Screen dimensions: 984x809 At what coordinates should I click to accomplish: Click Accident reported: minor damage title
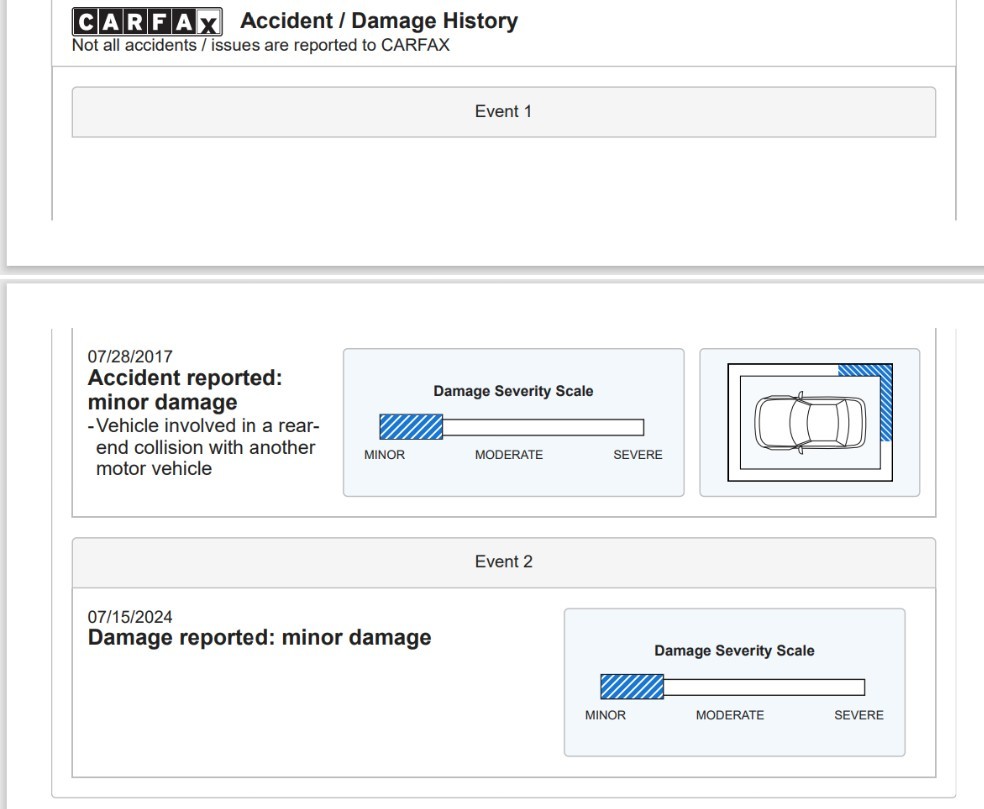[x=185, y=390]
